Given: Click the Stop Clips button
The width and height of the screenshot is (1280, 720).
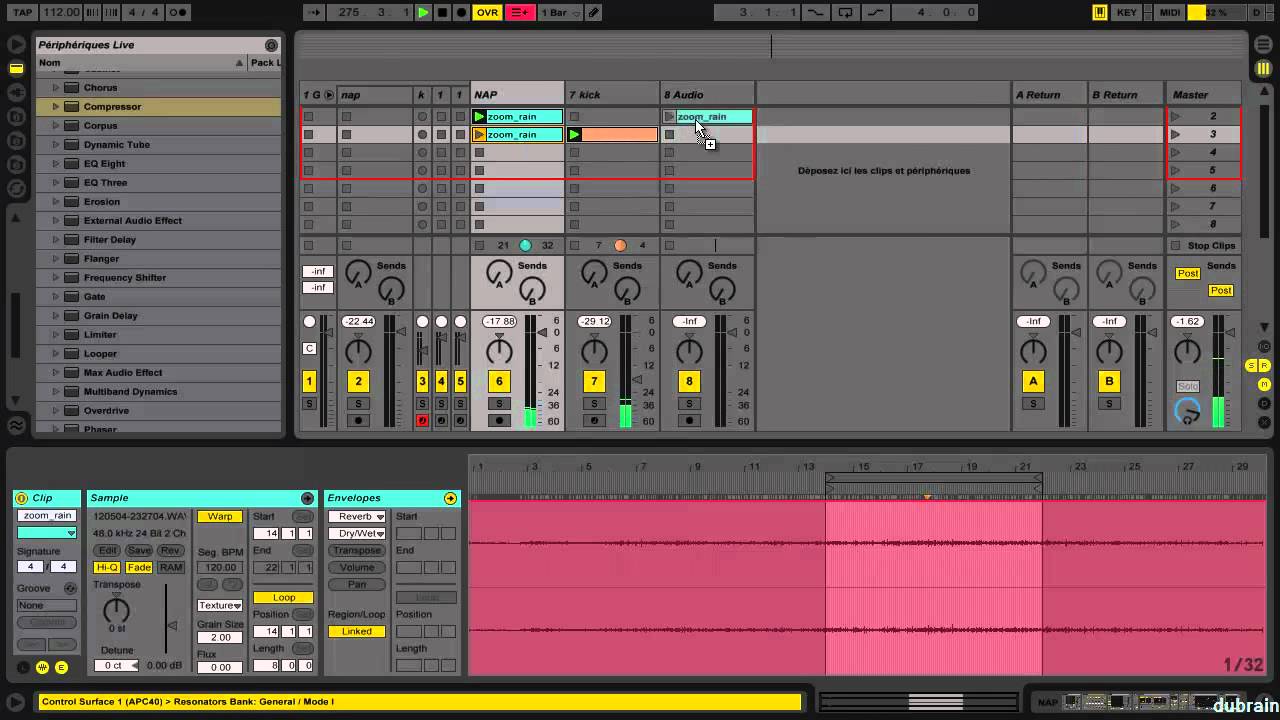Looking at the screenshot, I should click(1204, 245).
